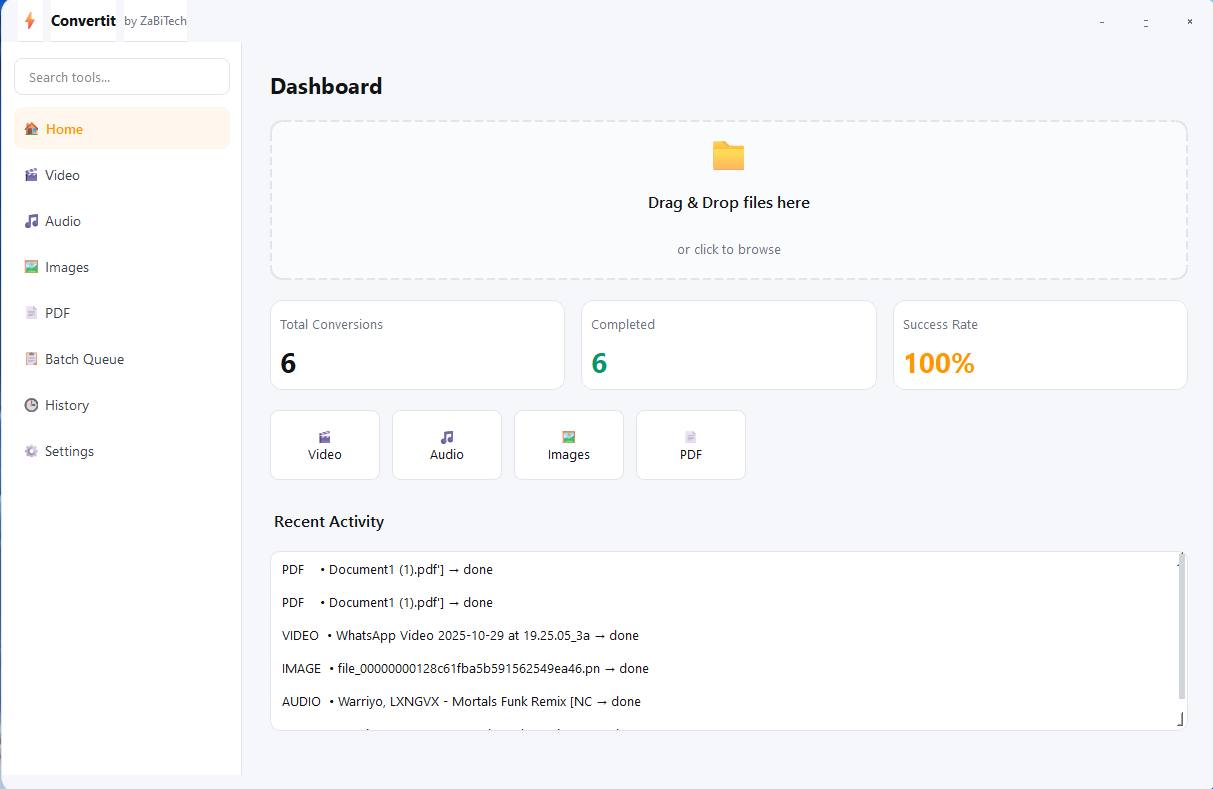
Task: Click the Recent Activity vertical scrollbar
Action: click(1181, 628)
